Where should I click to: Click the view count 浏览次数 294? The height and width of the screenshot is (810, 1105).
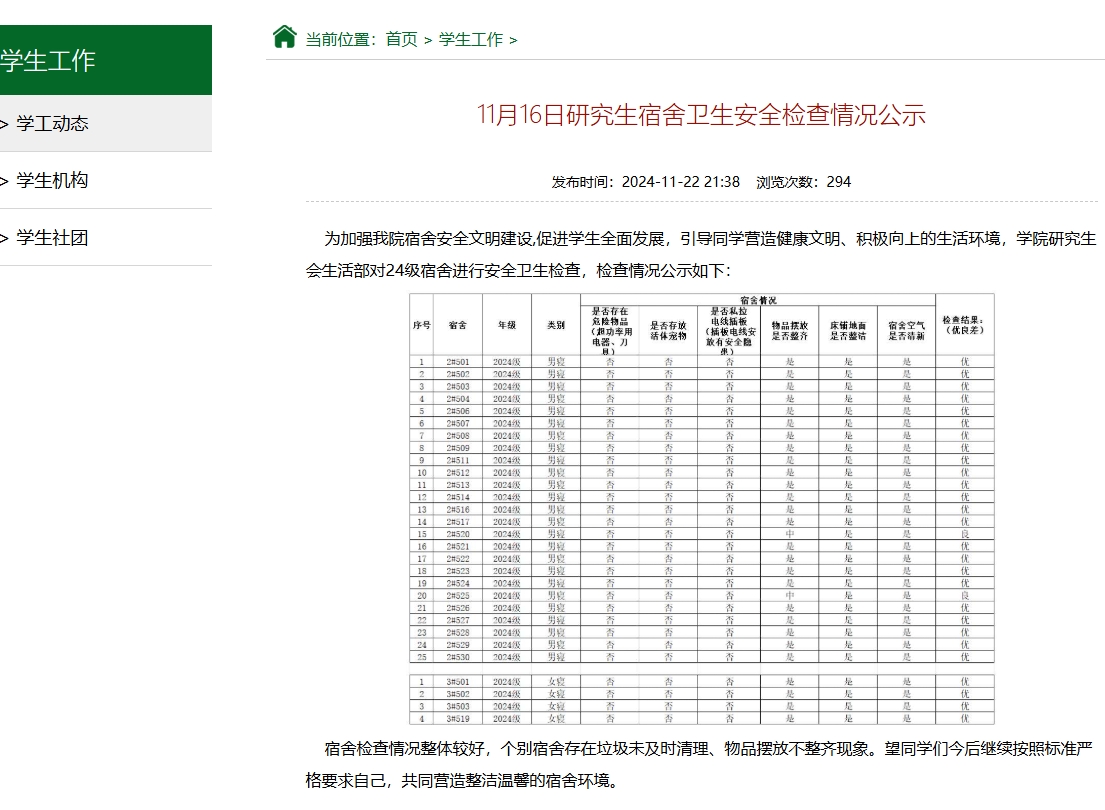pyautogui.click(x=803, y=182)
